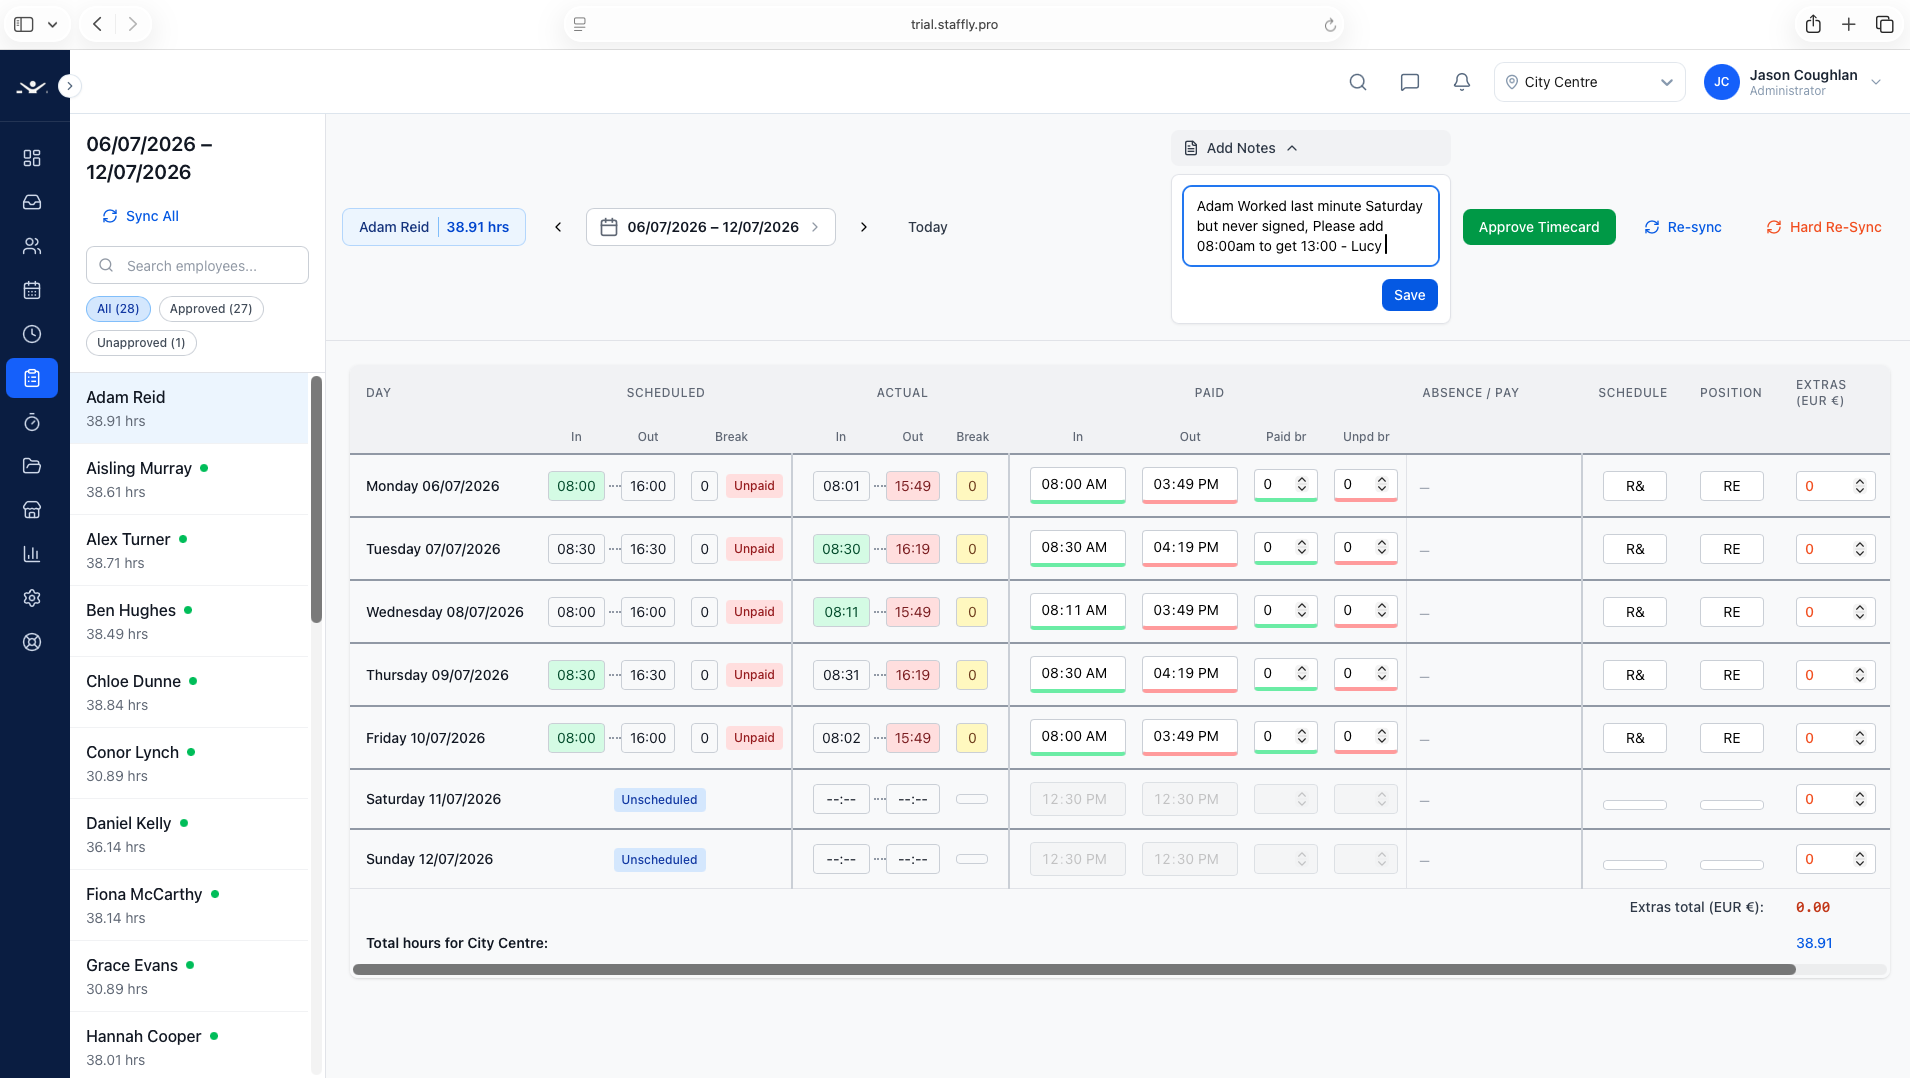The image size is (1910, 1078).
Task: Go to next week arrow
Action: [x=864, y=227]
